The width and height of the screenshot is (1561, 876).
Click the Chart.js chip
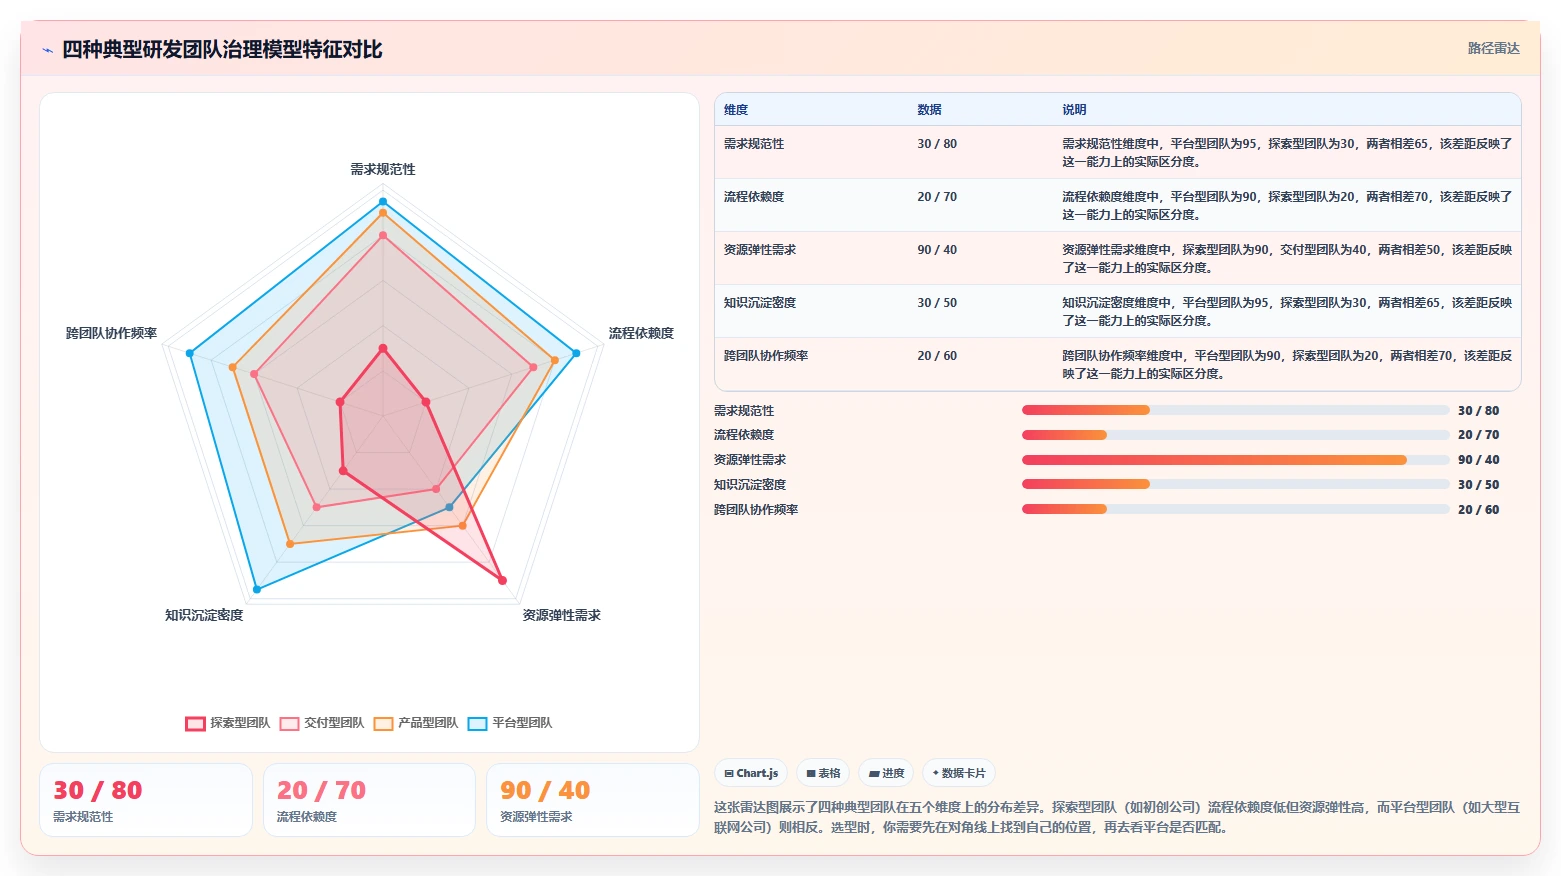(x=751, y=773)
